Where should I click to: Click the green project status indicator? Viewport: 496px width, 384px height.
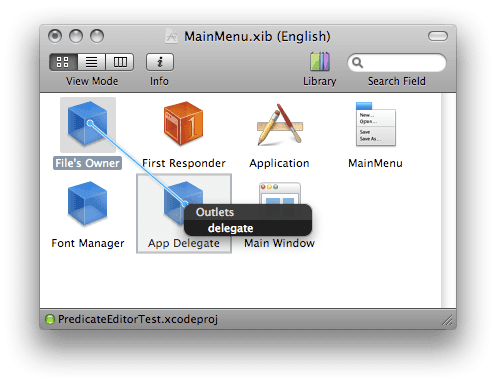point(50,319)
